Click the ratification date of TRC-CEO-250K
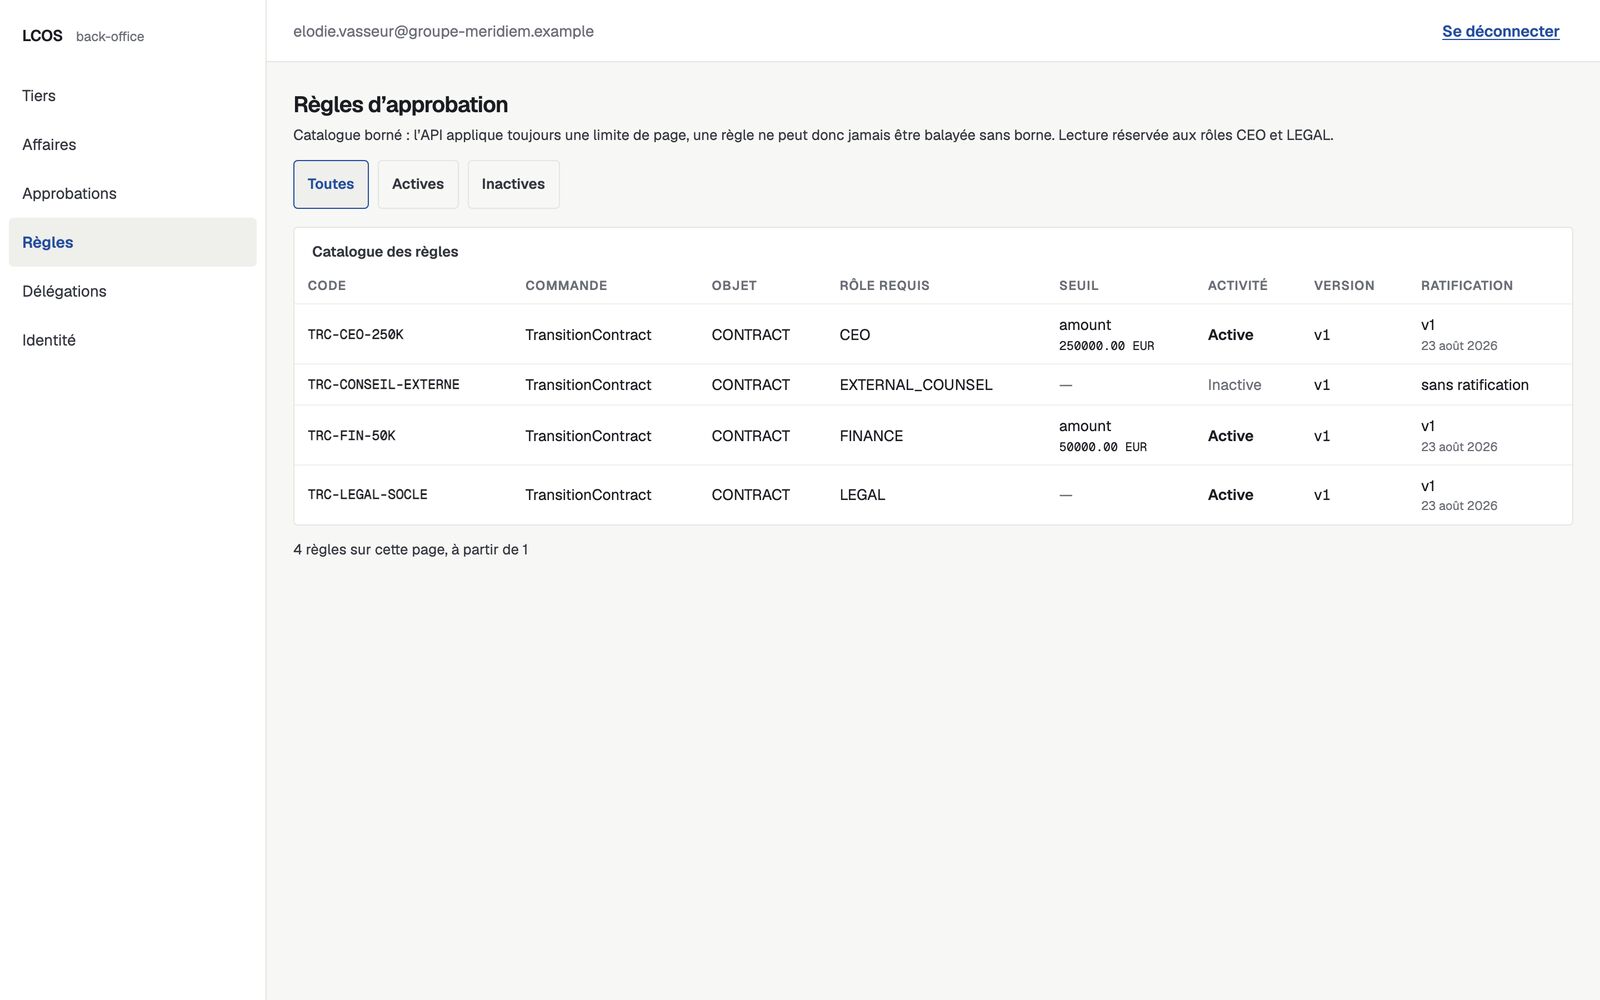Image resolution: width=1600 pixels, height=1000 pixels. coord(1459,346)
